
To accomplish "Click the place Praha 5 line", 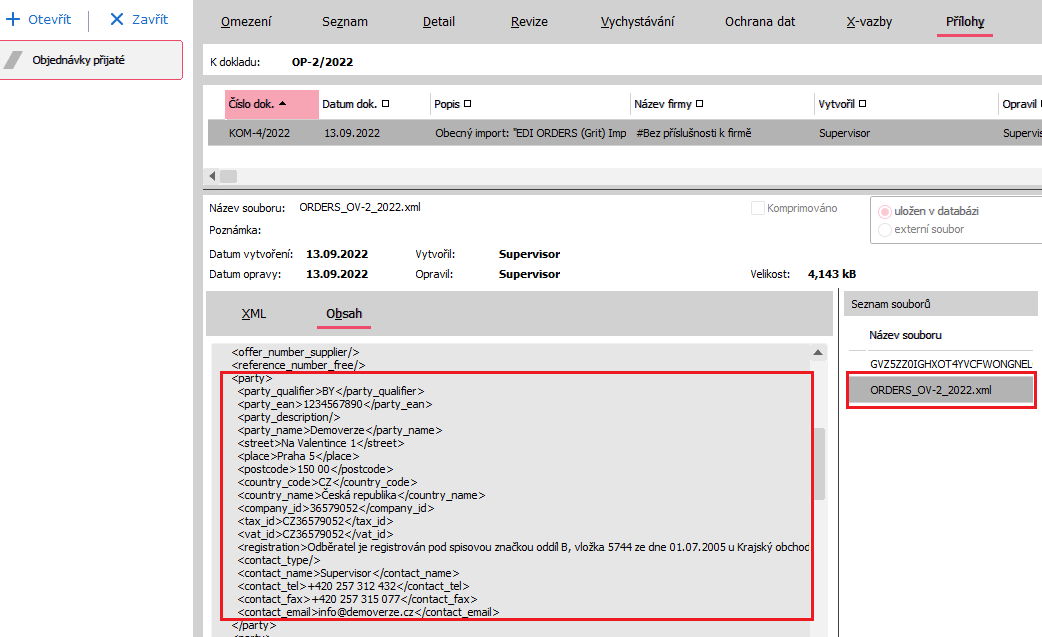I will [298, 456].
